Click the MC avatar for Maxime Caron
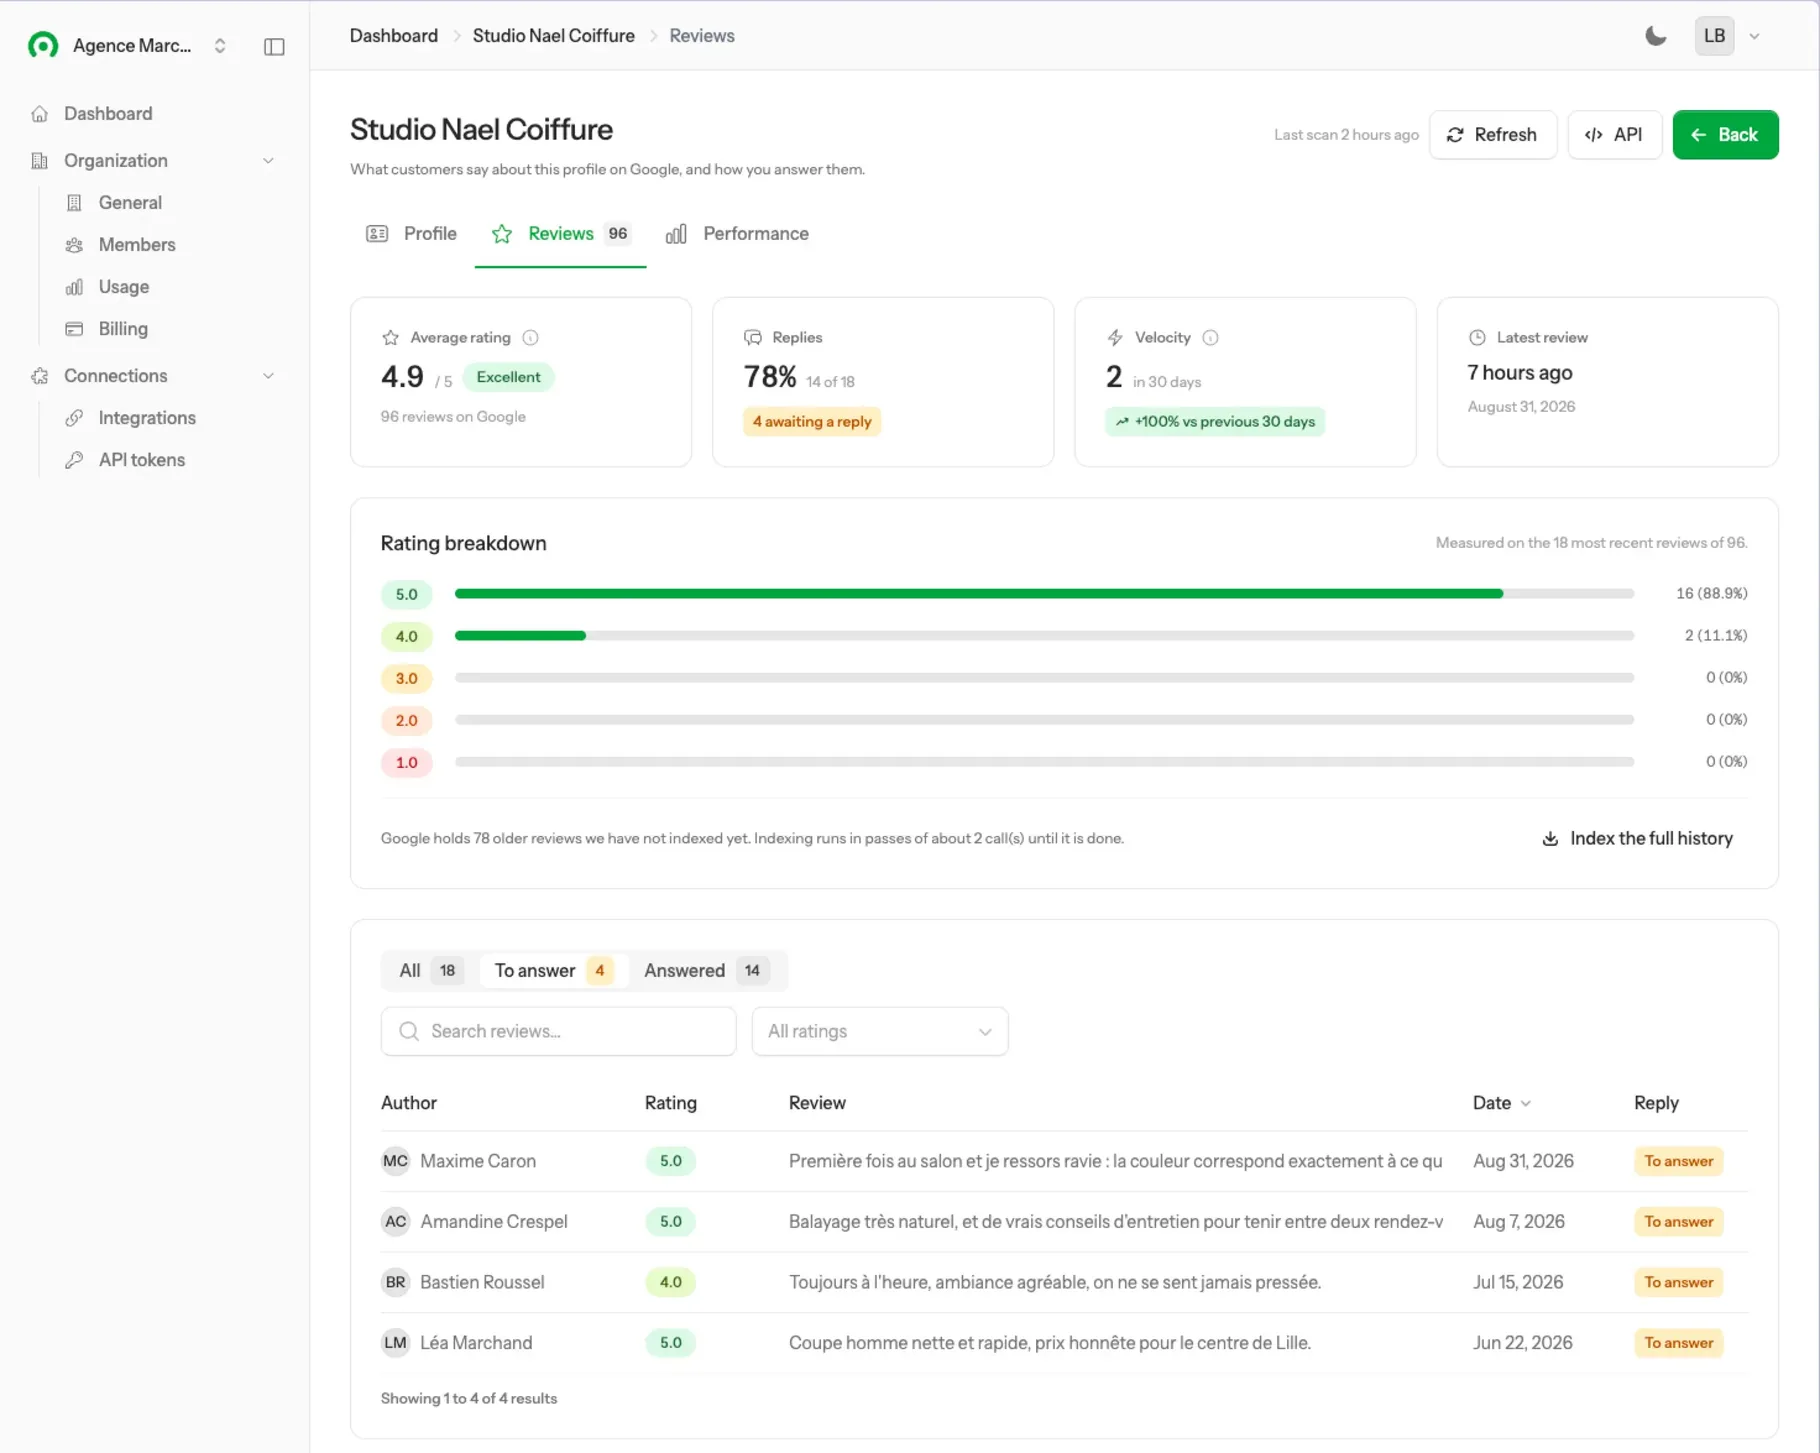 [396, 1161]
